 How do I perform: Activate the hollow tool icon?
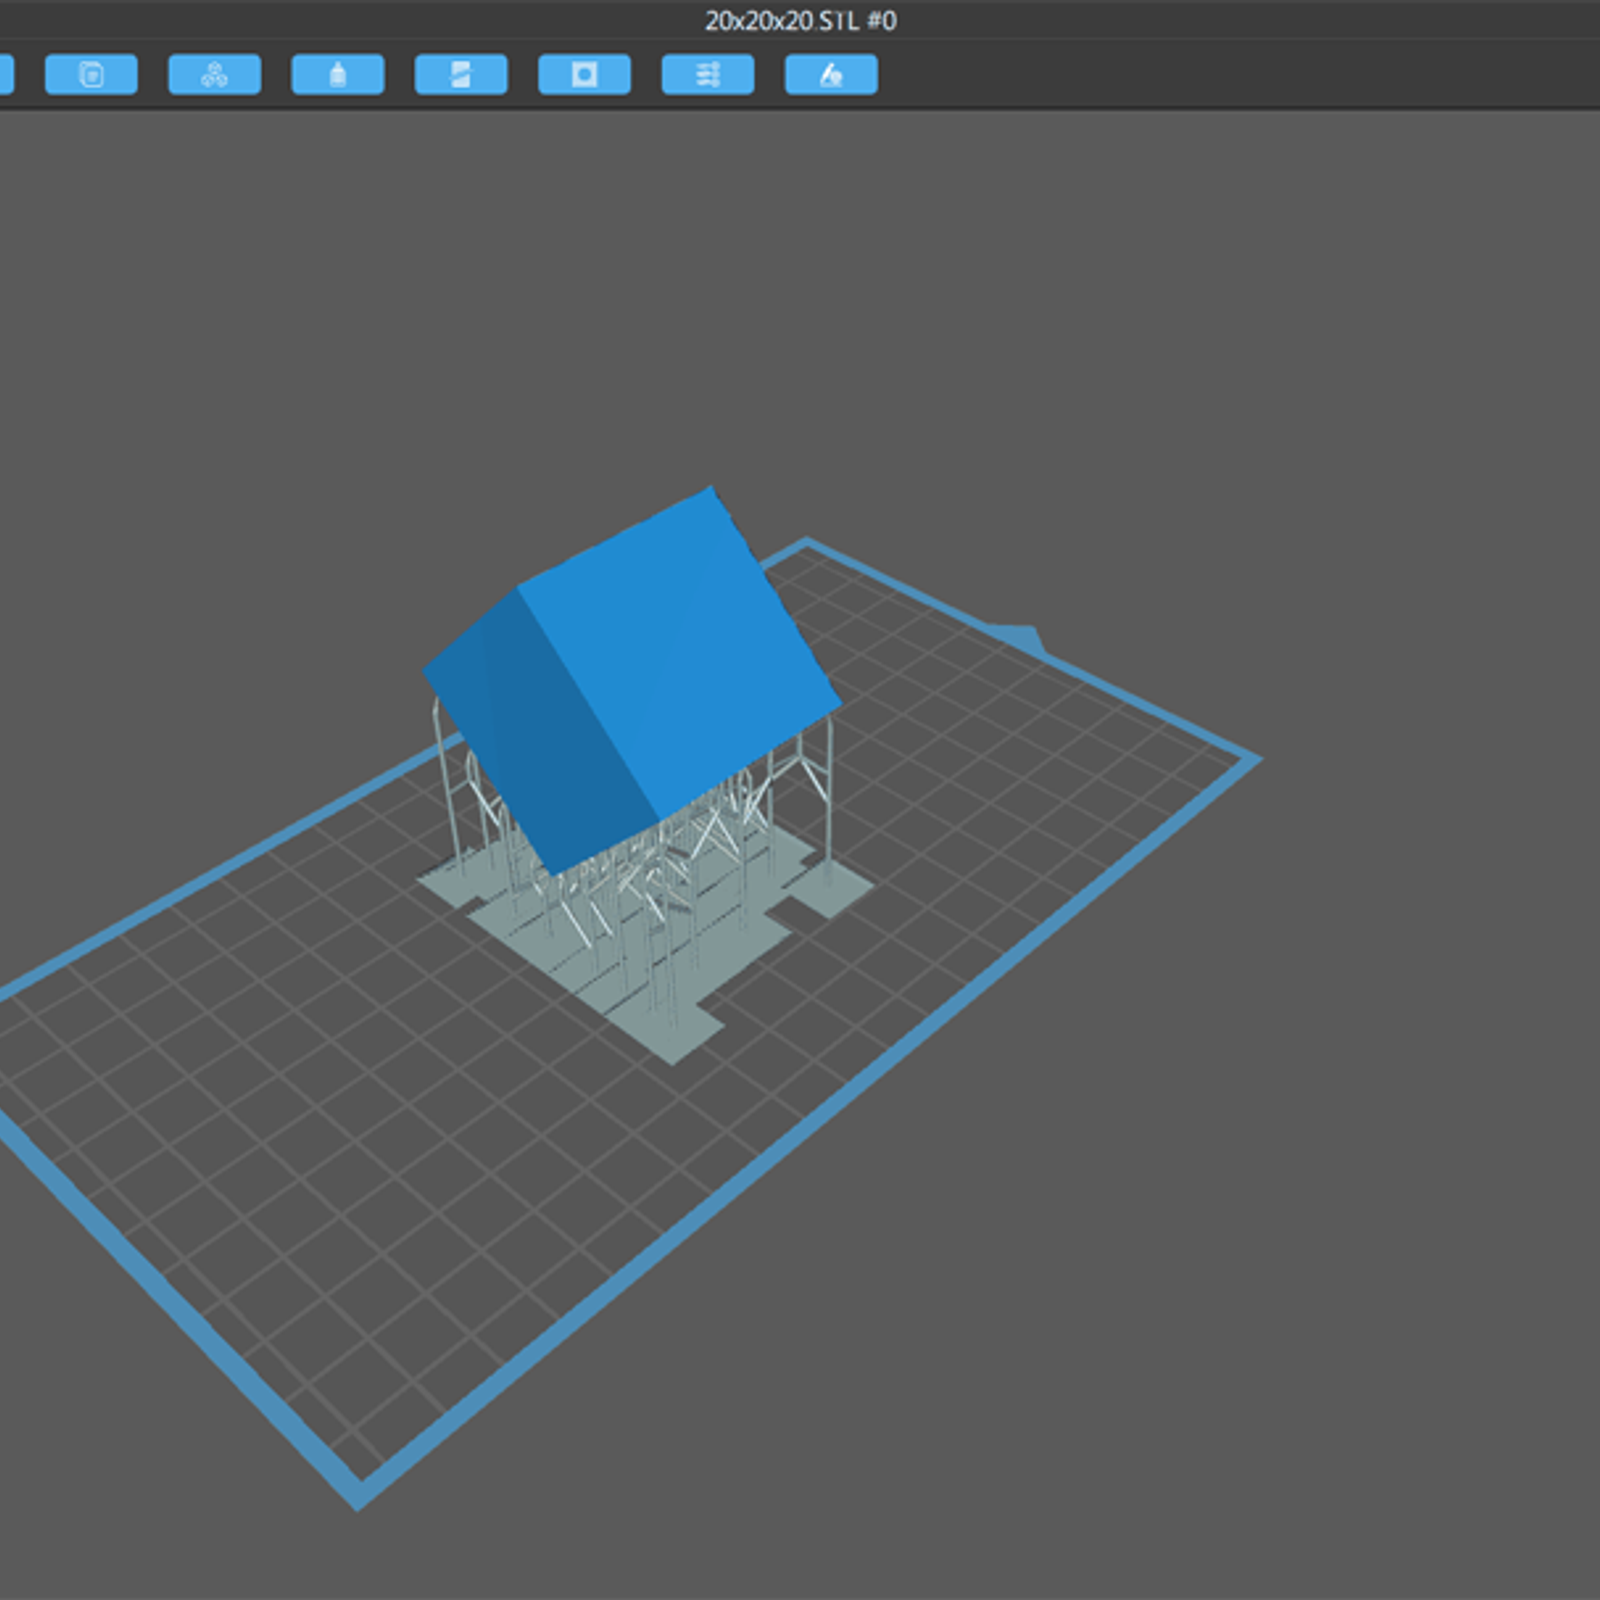pos(584,75)
